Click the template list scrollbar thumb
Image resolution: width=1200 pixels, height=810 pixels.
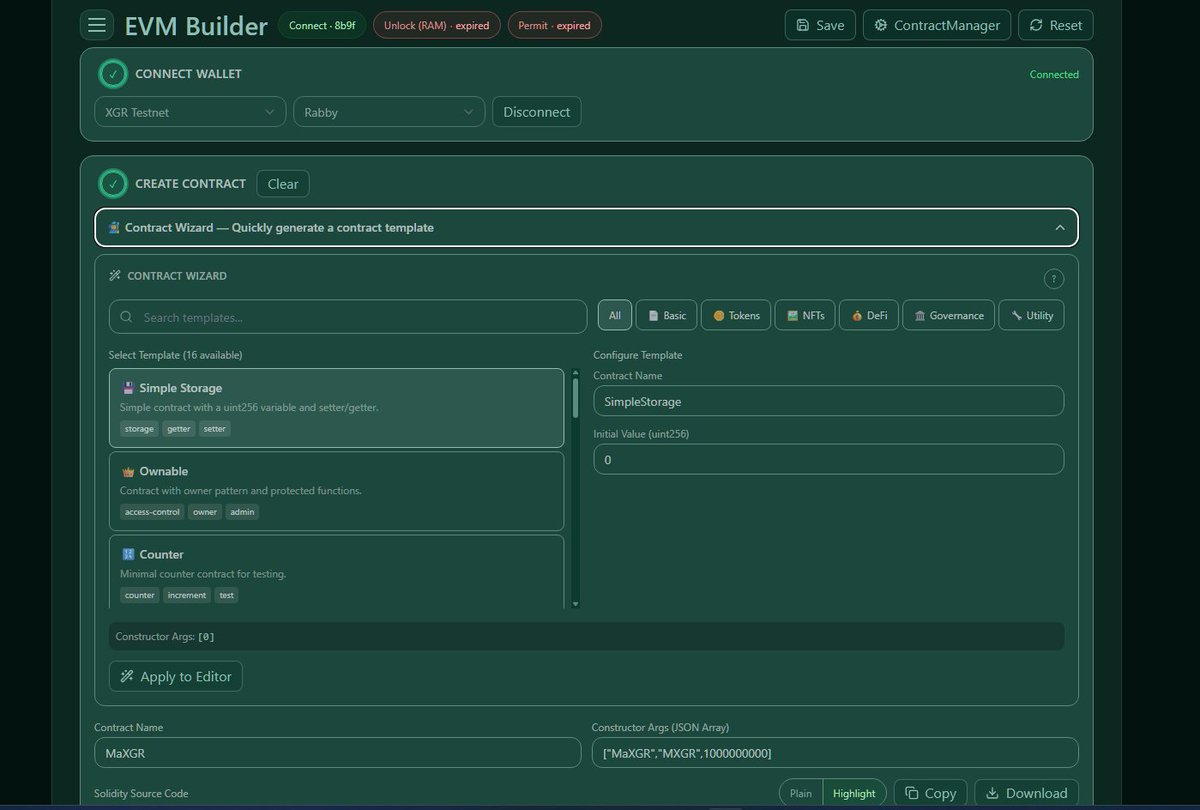575,398
